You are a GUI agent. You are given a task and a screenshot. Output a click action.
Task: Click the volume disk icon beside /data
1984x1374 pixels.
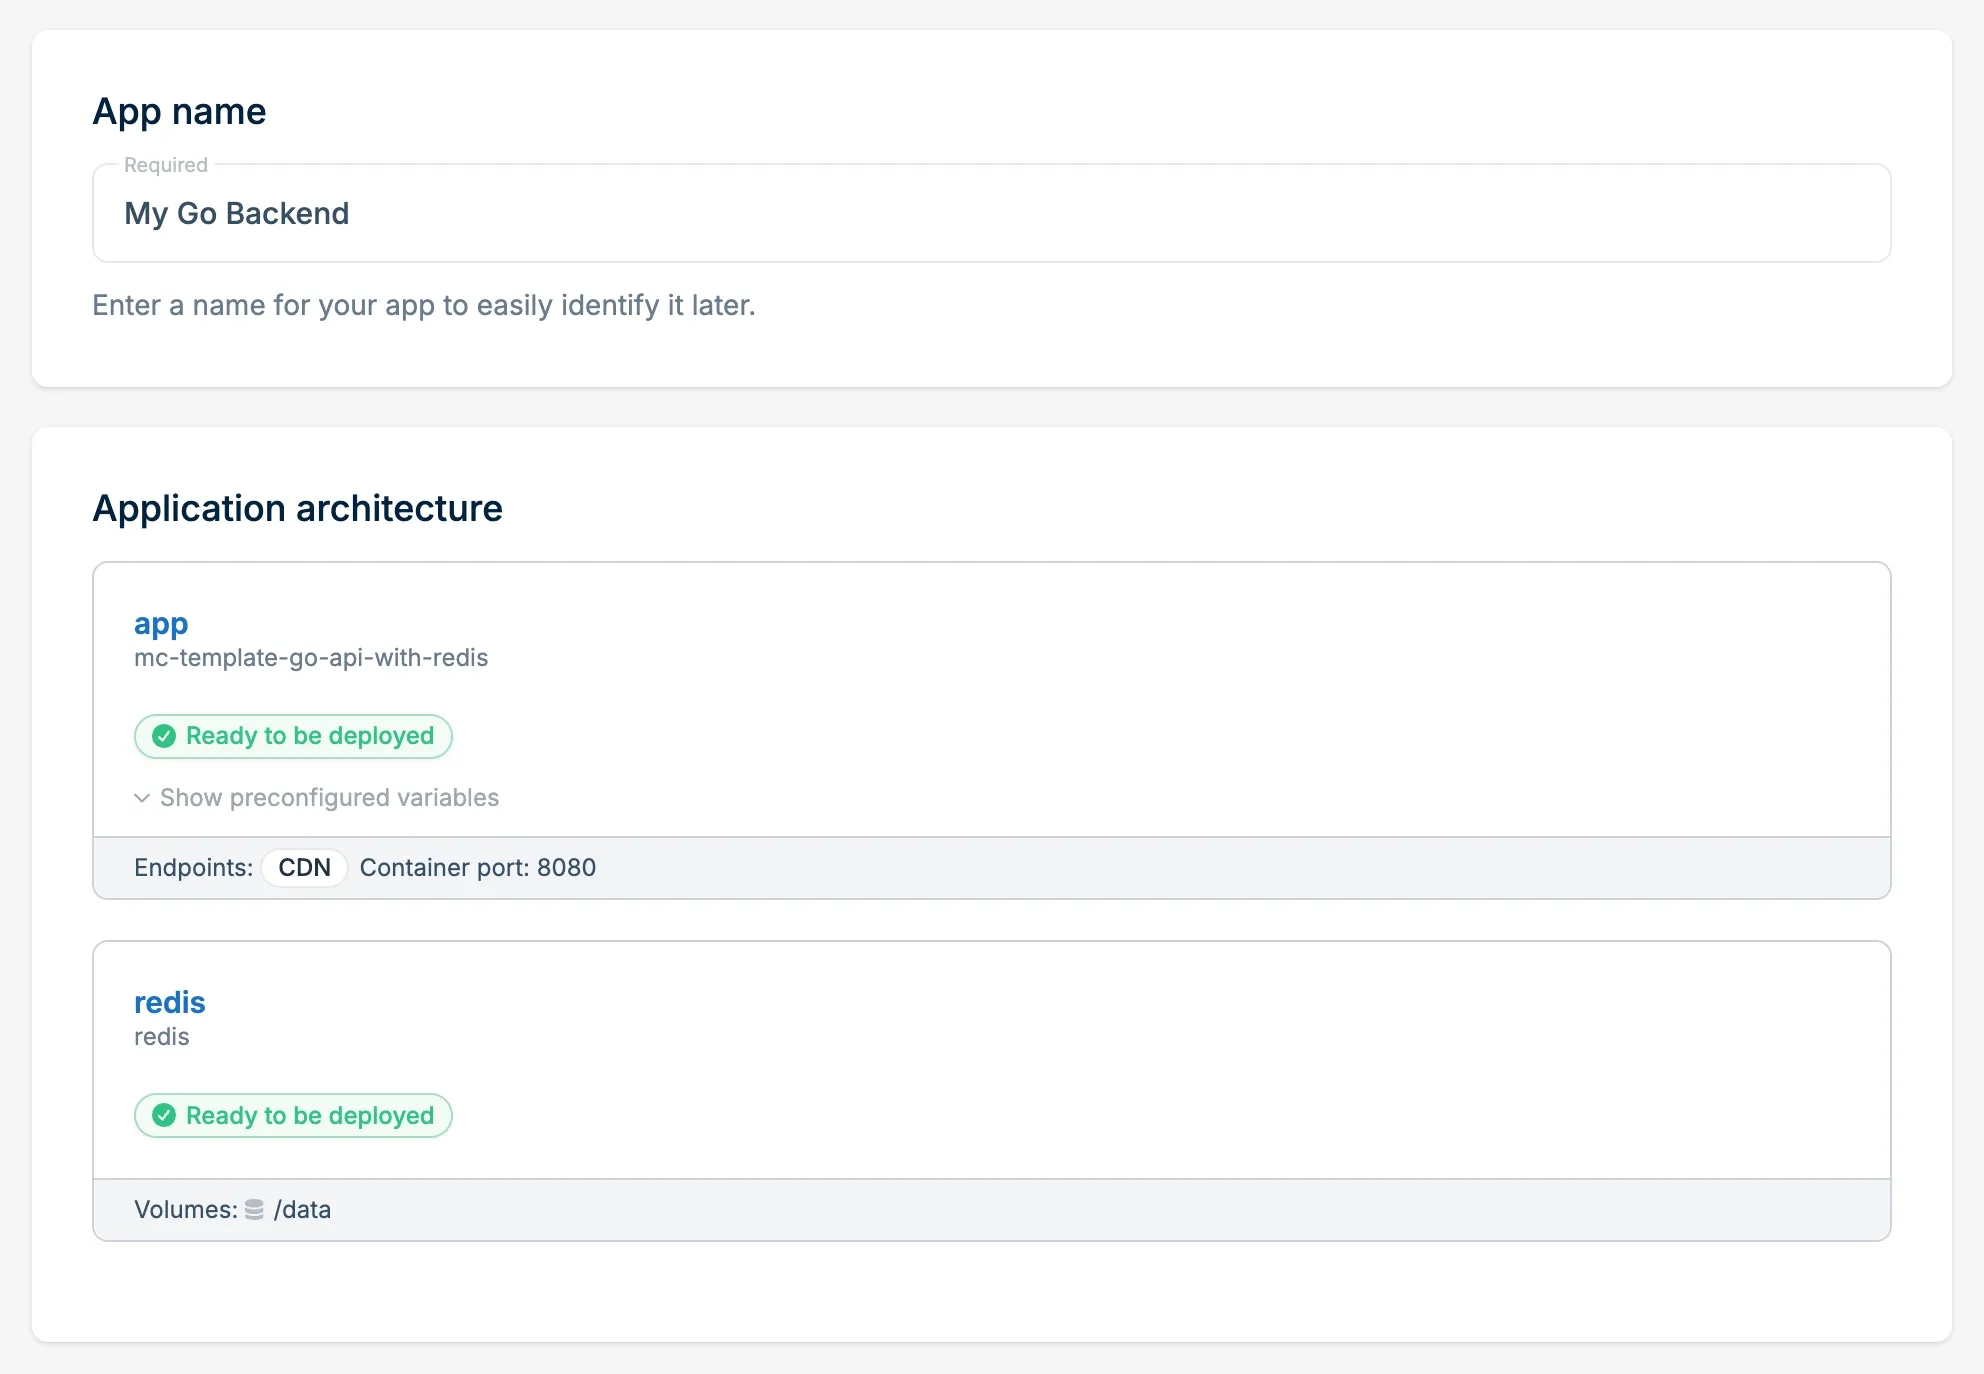(255, 1210)
